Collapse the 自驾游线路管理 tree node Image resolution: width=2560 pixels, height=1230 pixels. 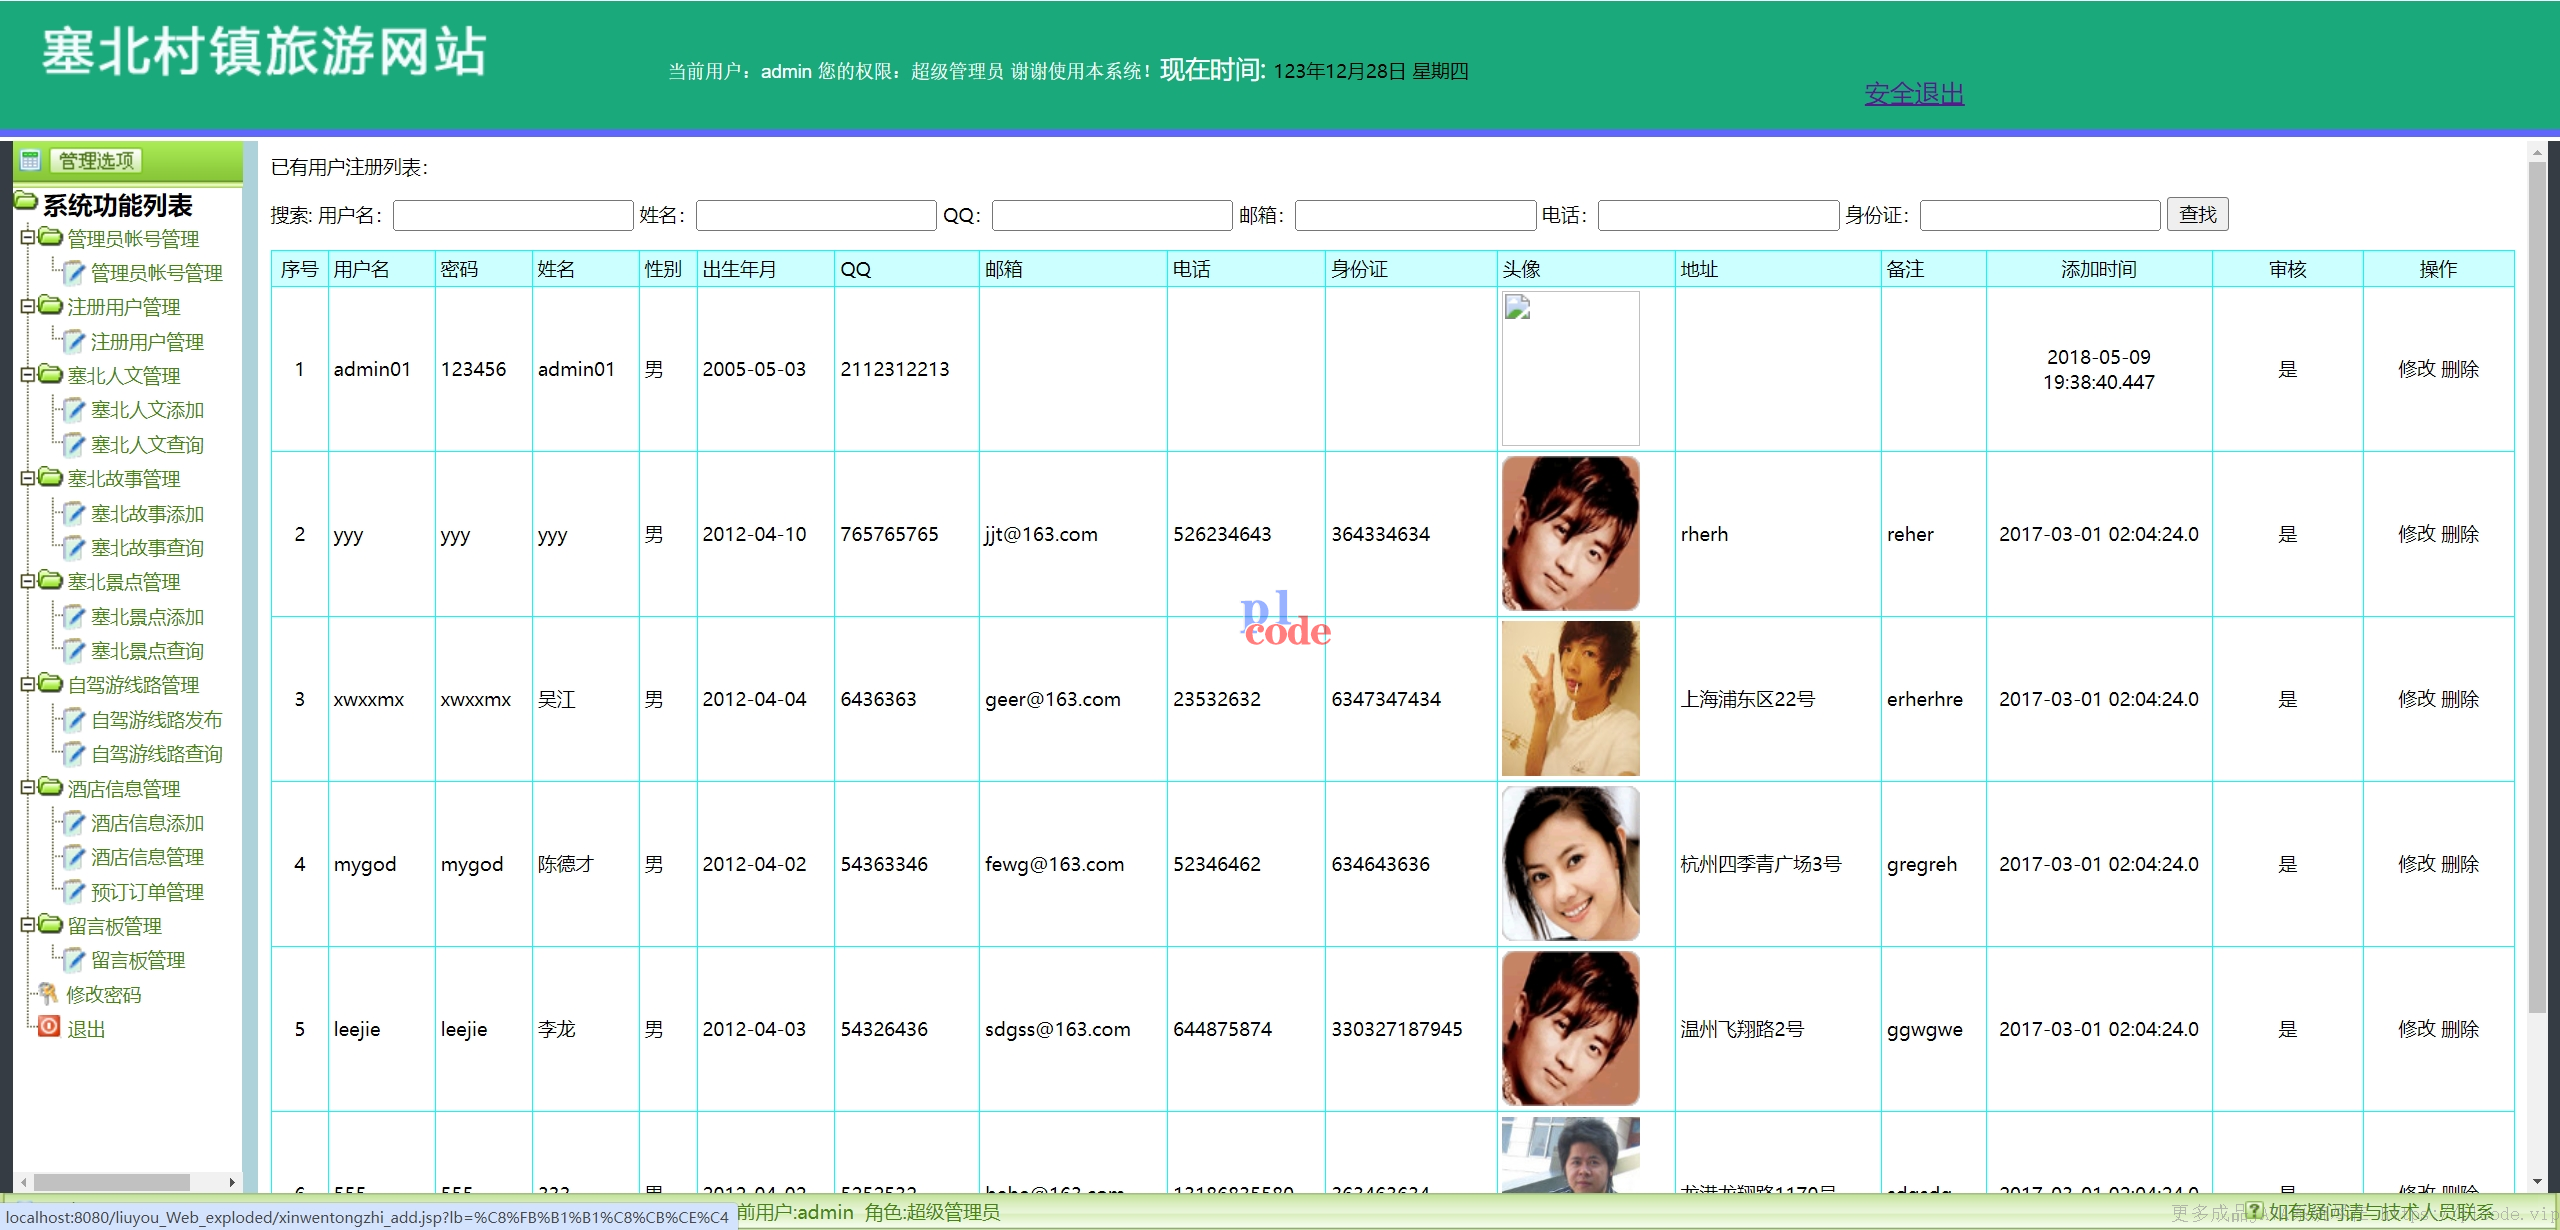28,684
